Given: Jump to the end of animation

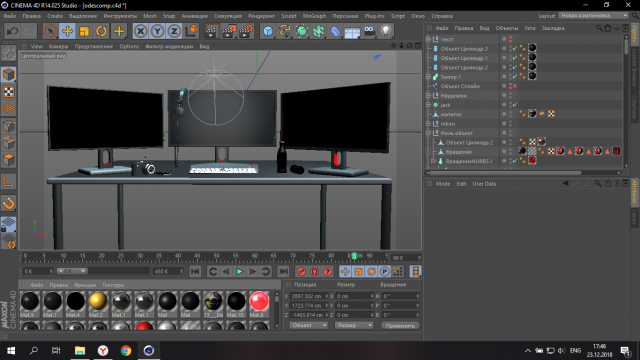Looking at the screenshot, I should pyautogui.click(x=283, y=271).
